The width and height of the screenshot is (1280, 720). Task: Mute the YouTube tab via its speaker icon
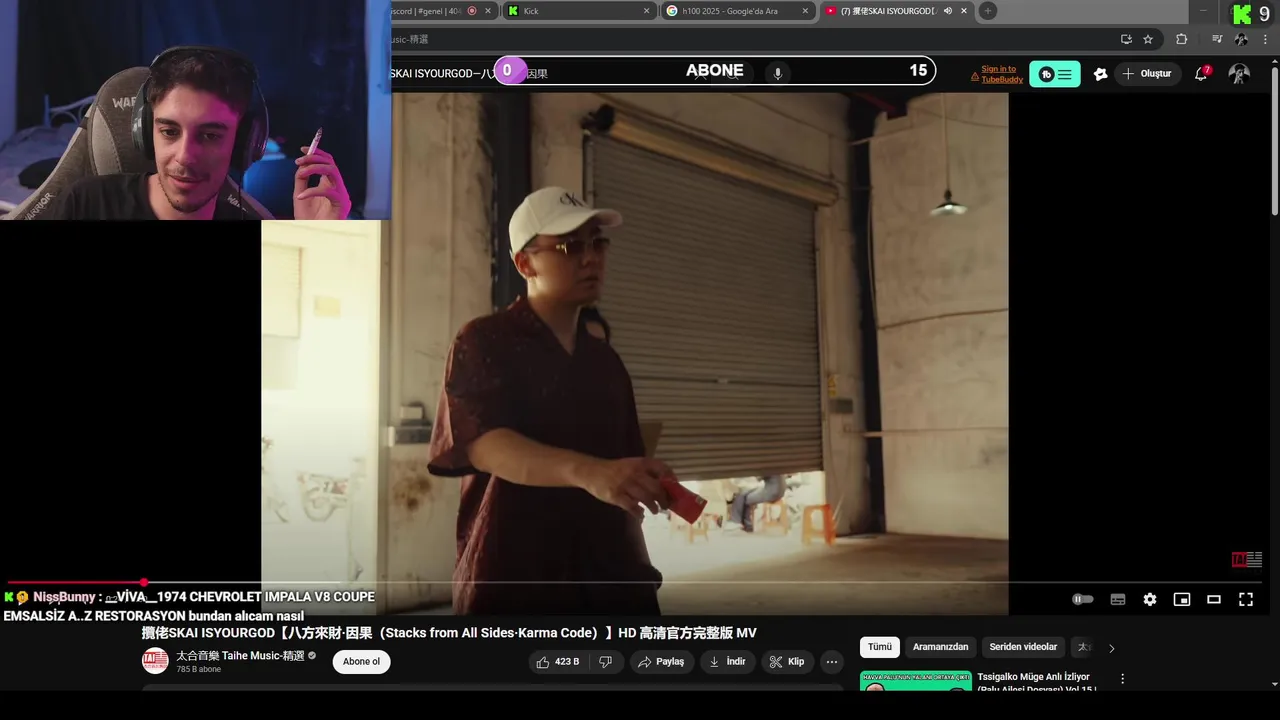pyautogui.click(x=947, y=11)
